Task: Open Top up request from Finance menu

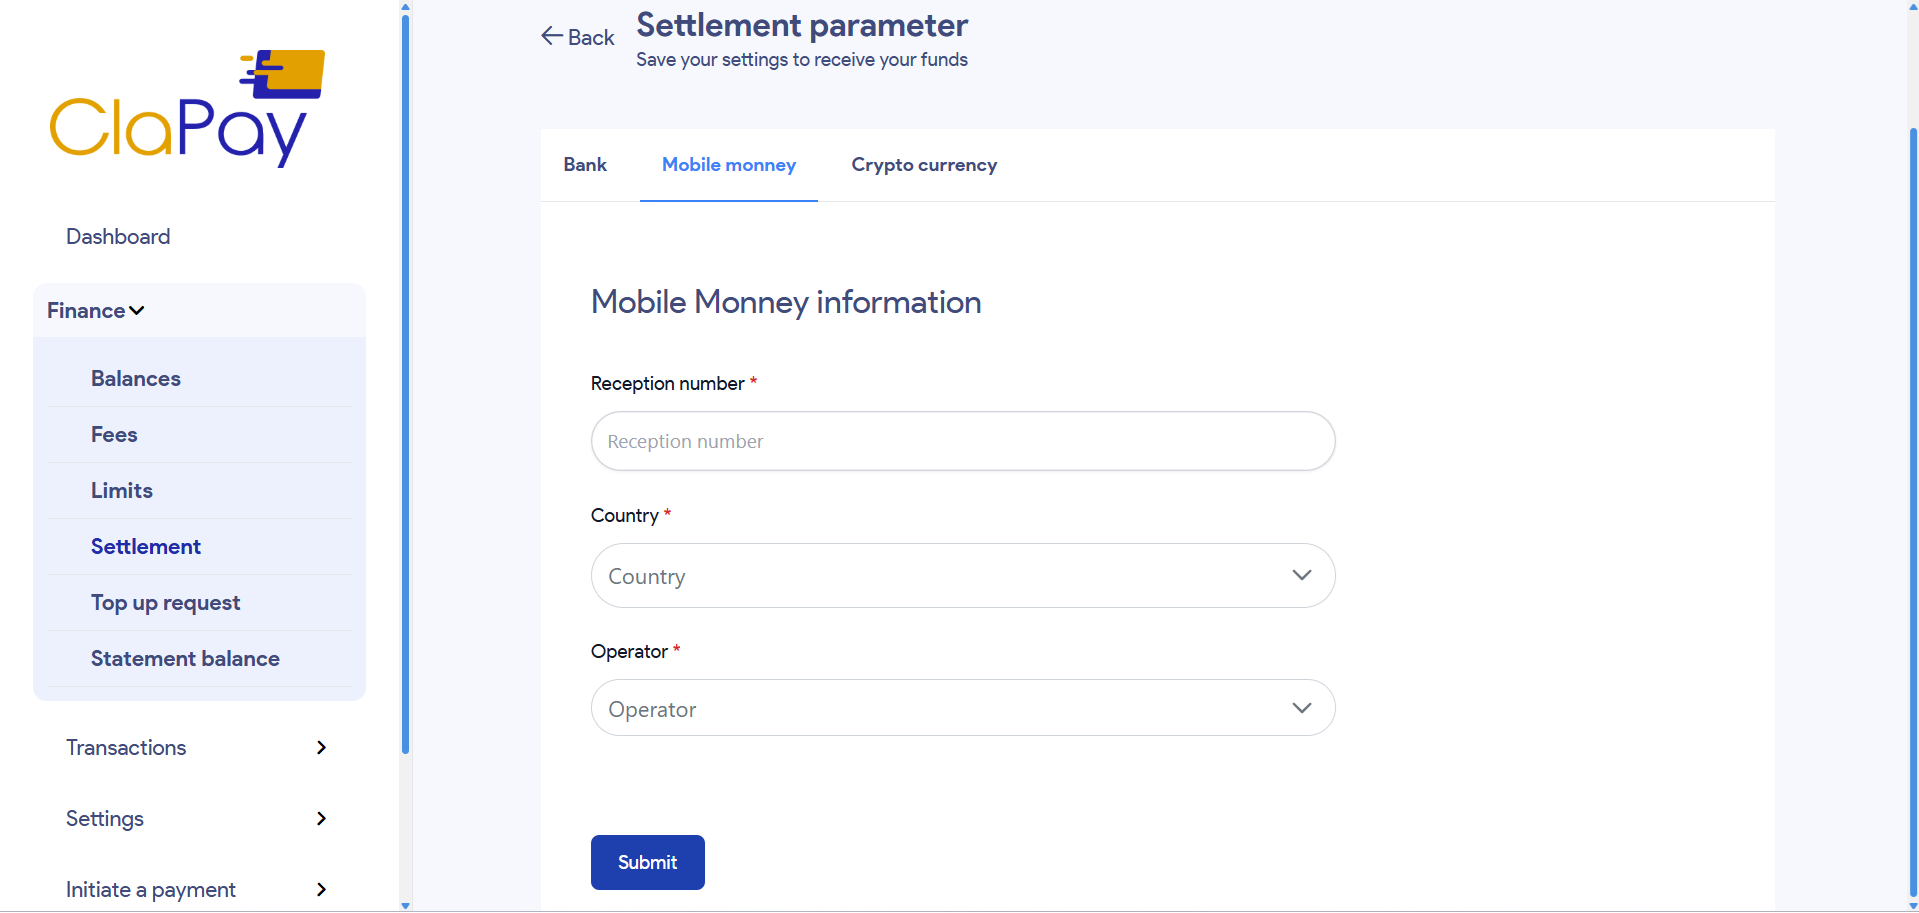Action: [x=165, y=602]
